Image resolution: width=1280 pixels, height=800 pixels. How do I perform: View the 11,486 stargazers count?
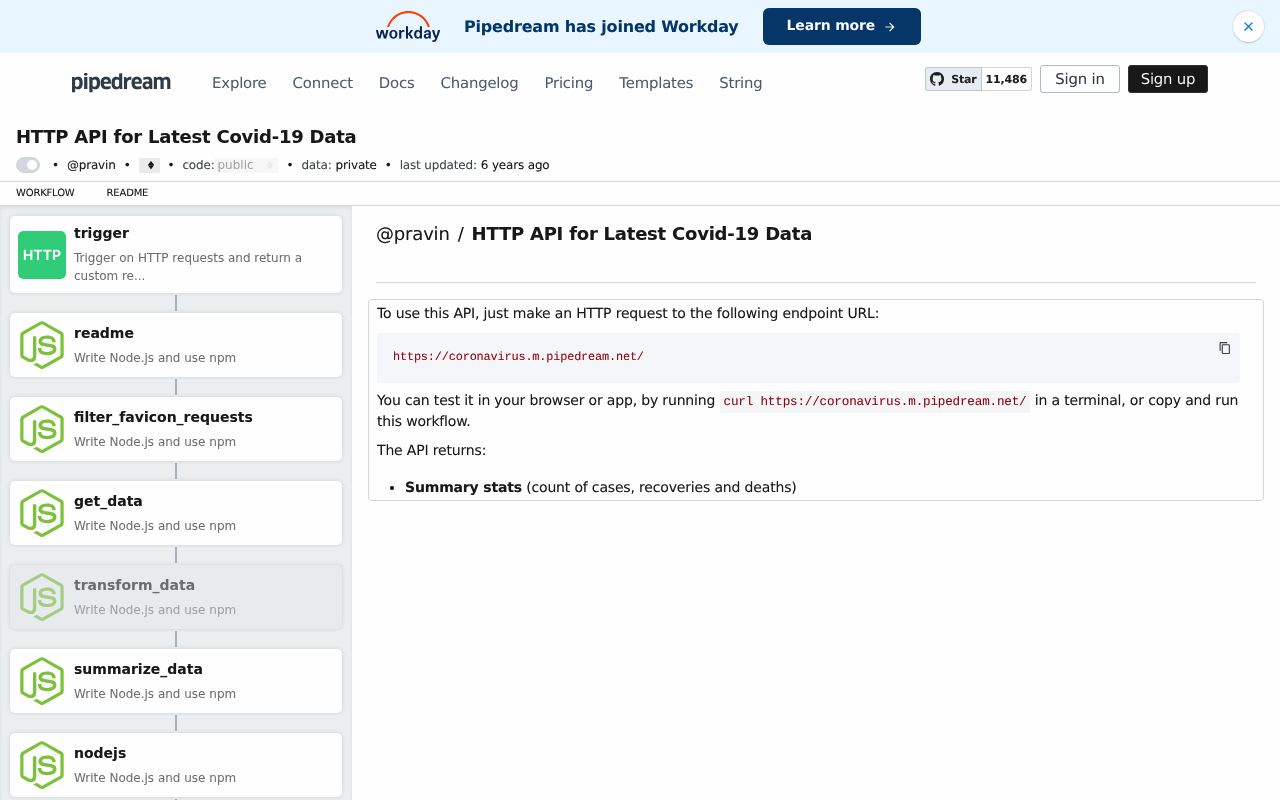1006,79
